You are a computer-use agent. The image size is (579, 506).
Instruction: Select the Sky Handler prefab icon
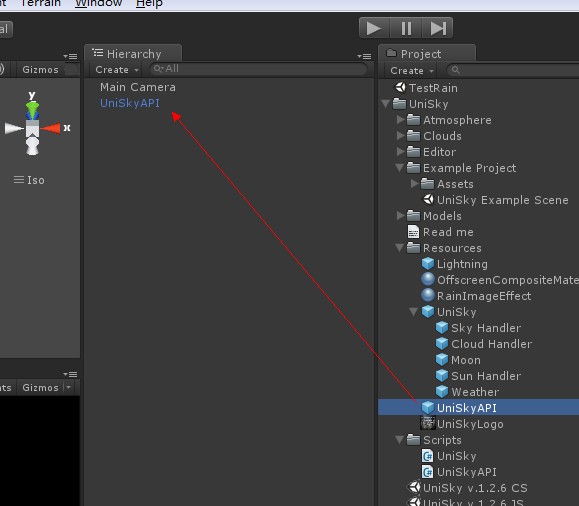[x=442, y=328]
